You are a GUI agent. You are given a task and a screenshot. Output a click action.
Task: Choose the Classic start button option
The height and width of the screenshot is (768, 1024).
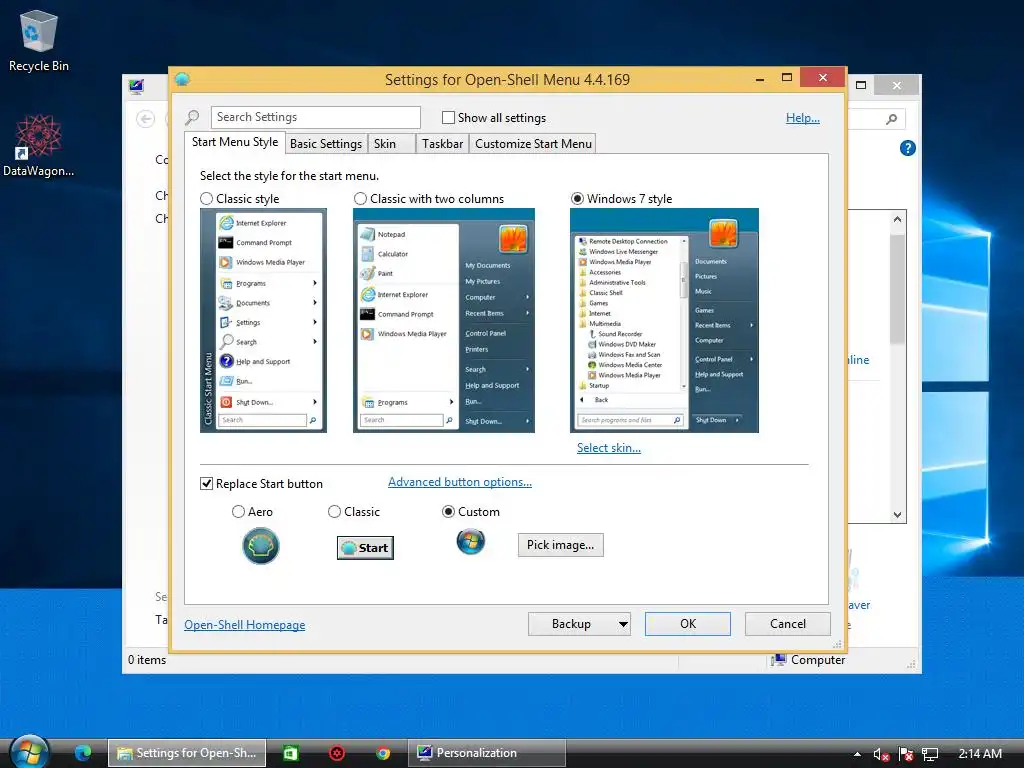pos(334,511)
